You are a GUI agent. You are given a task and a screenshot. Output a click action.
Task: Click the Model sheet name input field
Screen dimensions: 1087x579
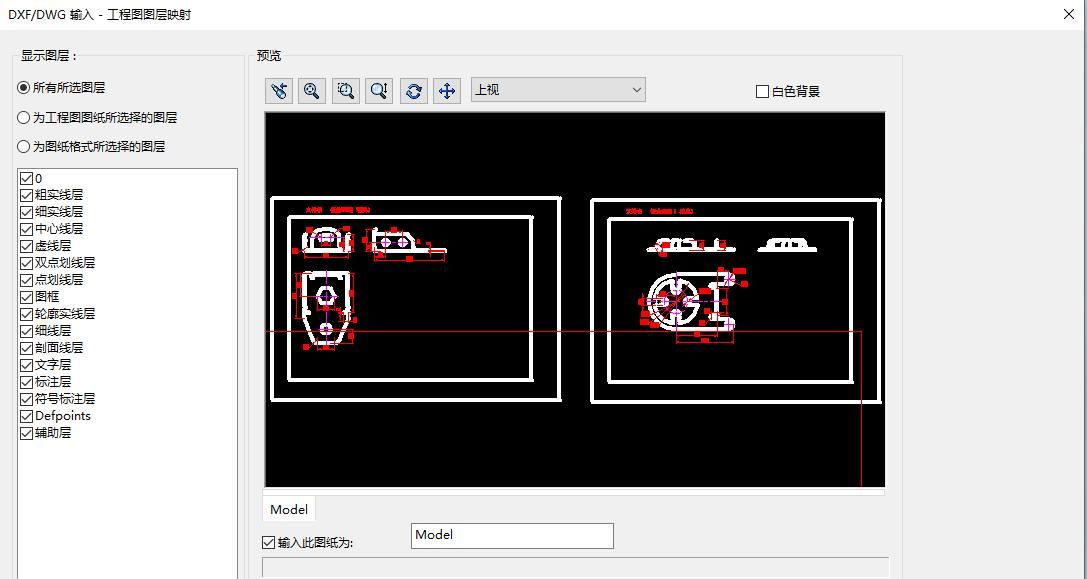[x=512, y=536]
